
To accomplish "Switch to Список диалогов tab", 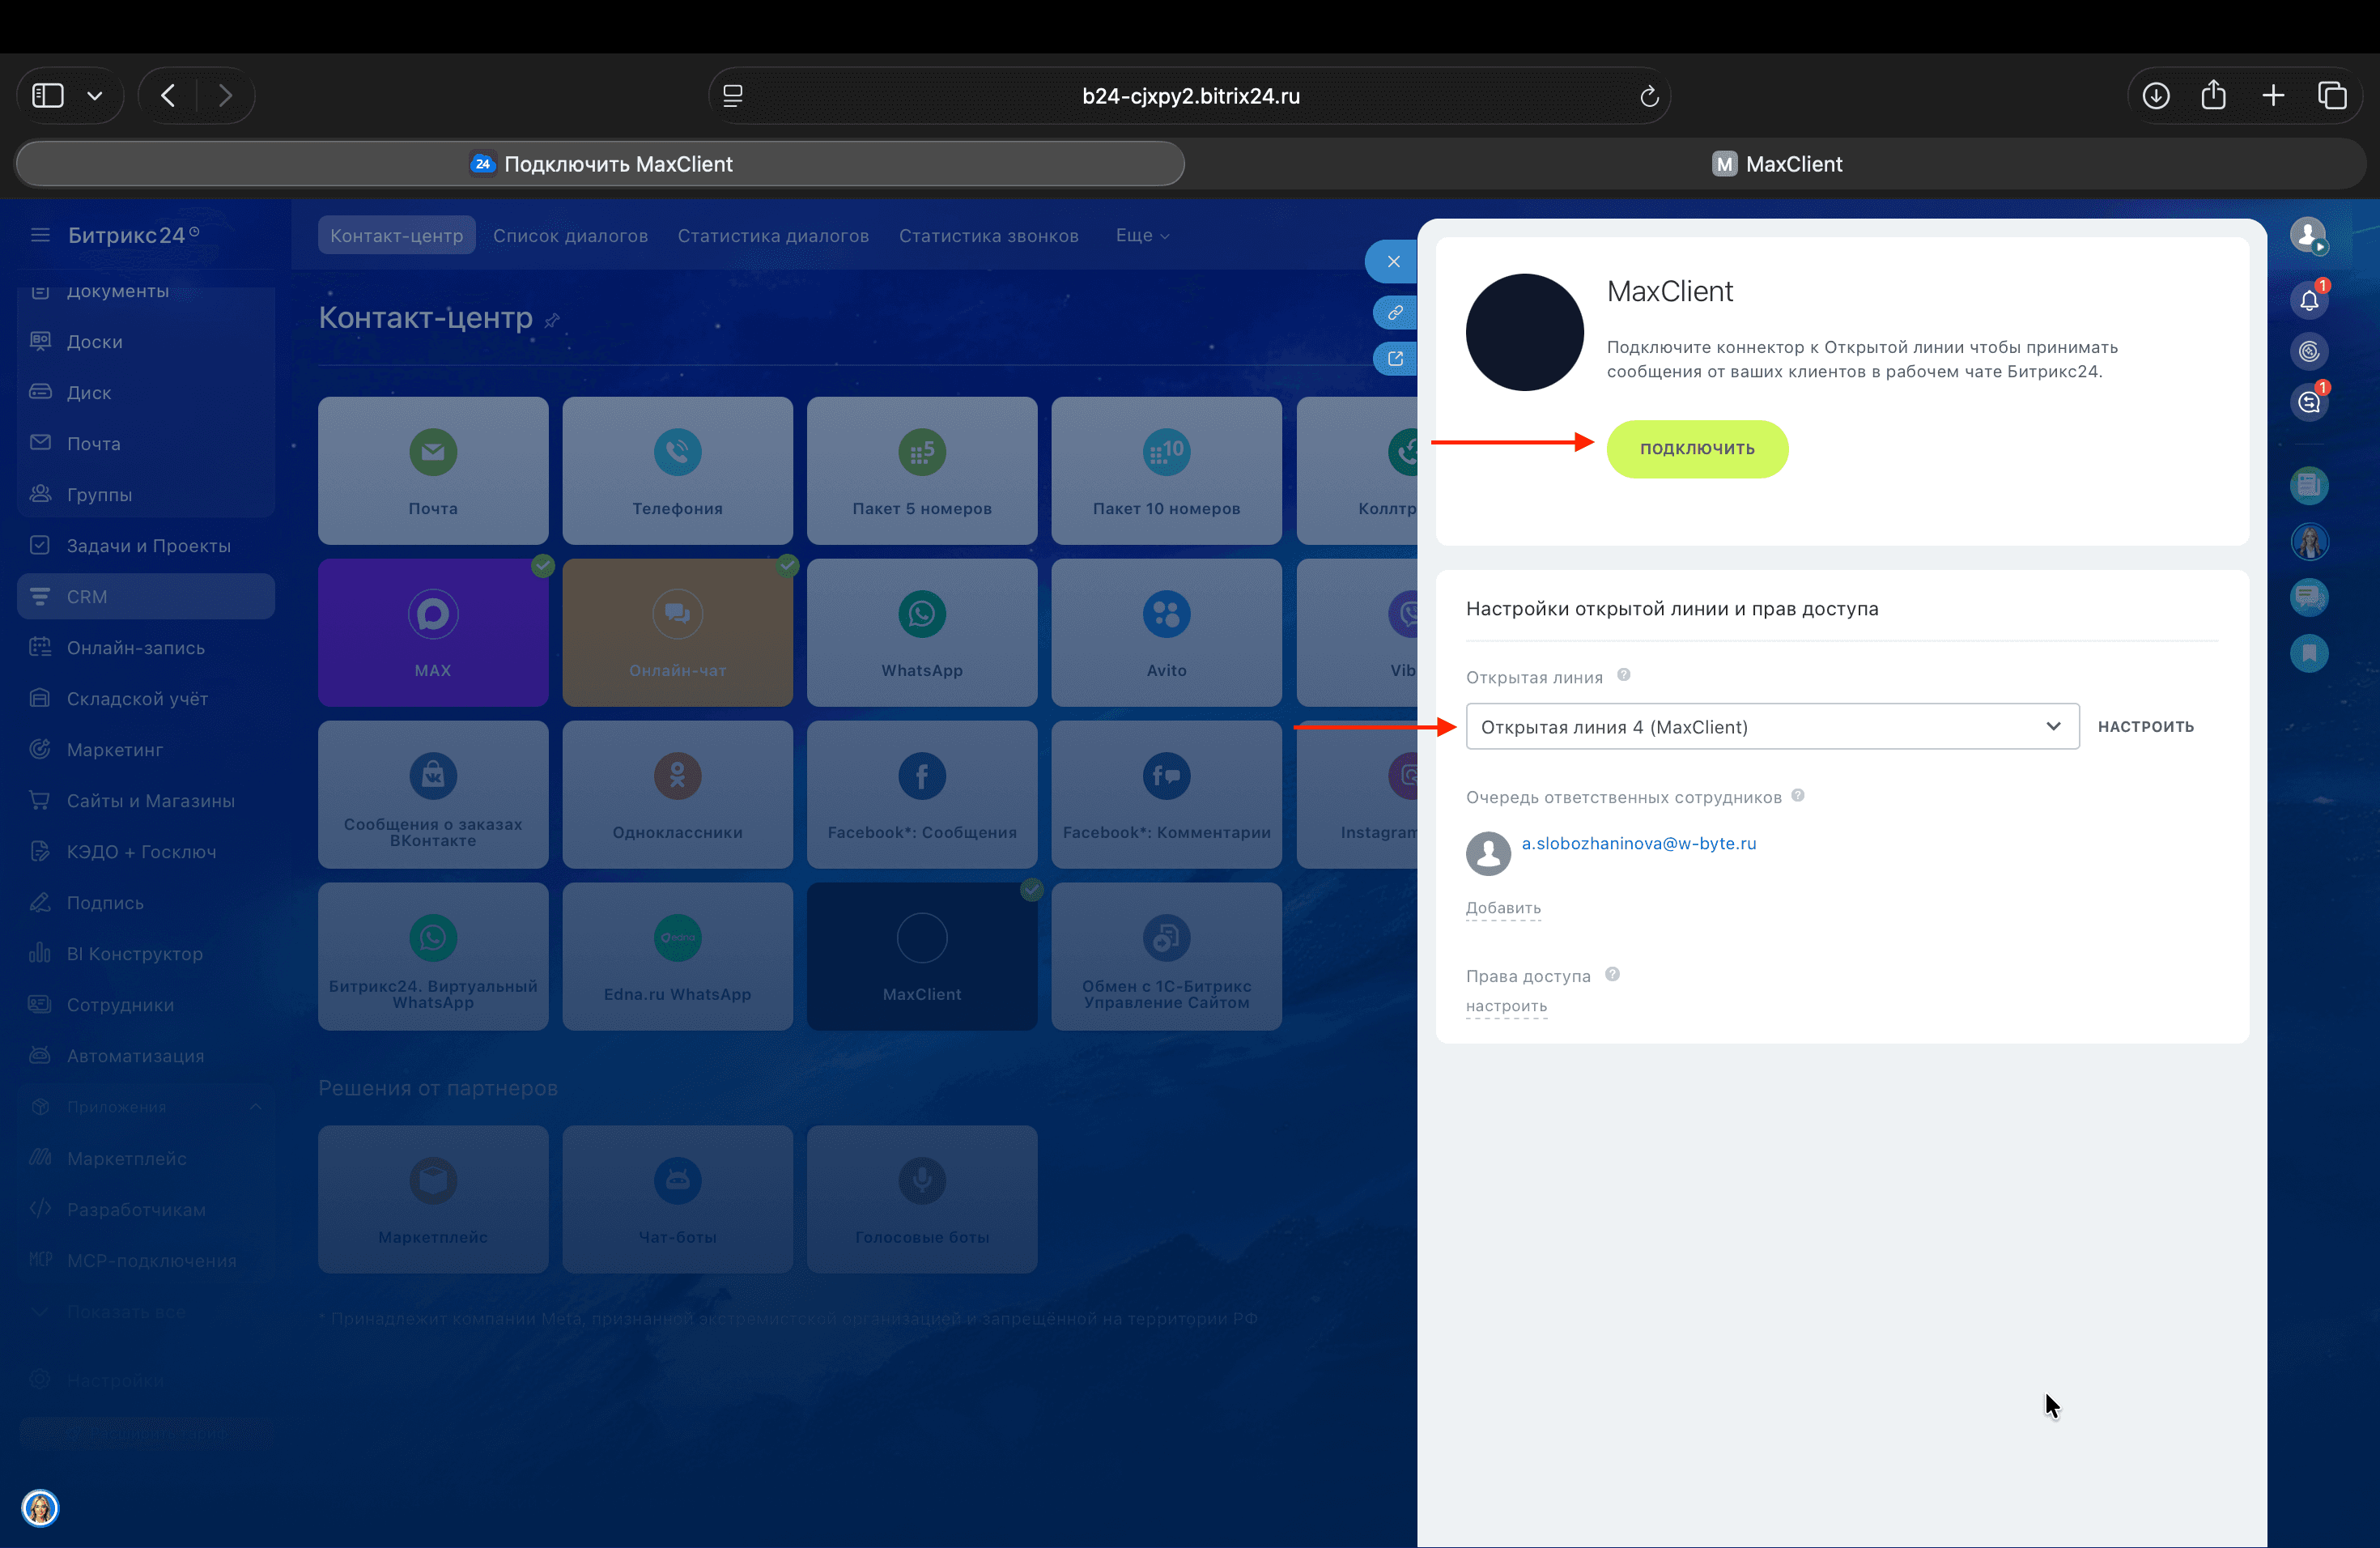I will (x=570, y=236).
